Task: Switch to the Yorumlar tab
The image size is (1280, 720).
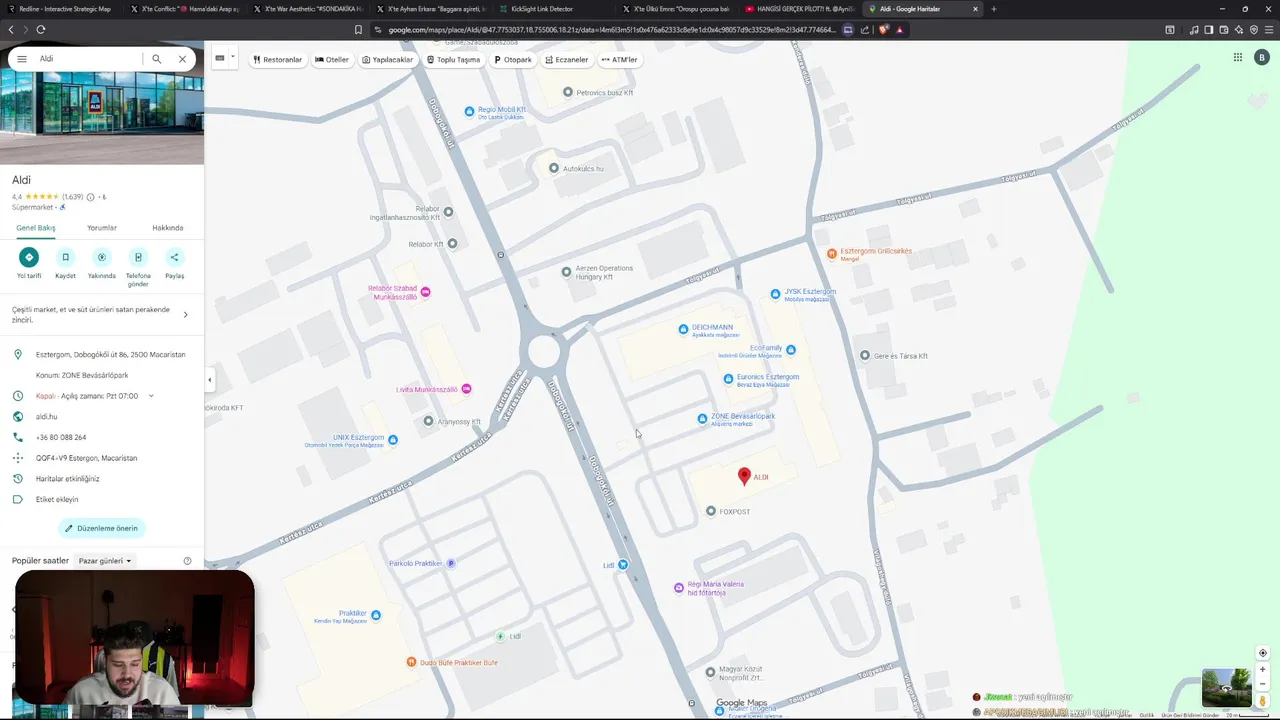Action: (102, 228)
